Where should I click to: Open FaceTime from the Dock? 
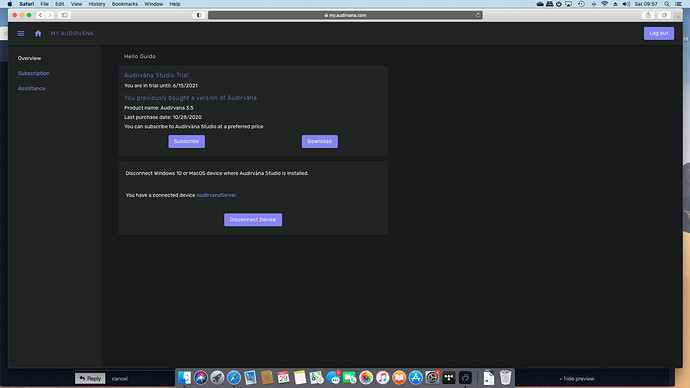click(349, 377)
